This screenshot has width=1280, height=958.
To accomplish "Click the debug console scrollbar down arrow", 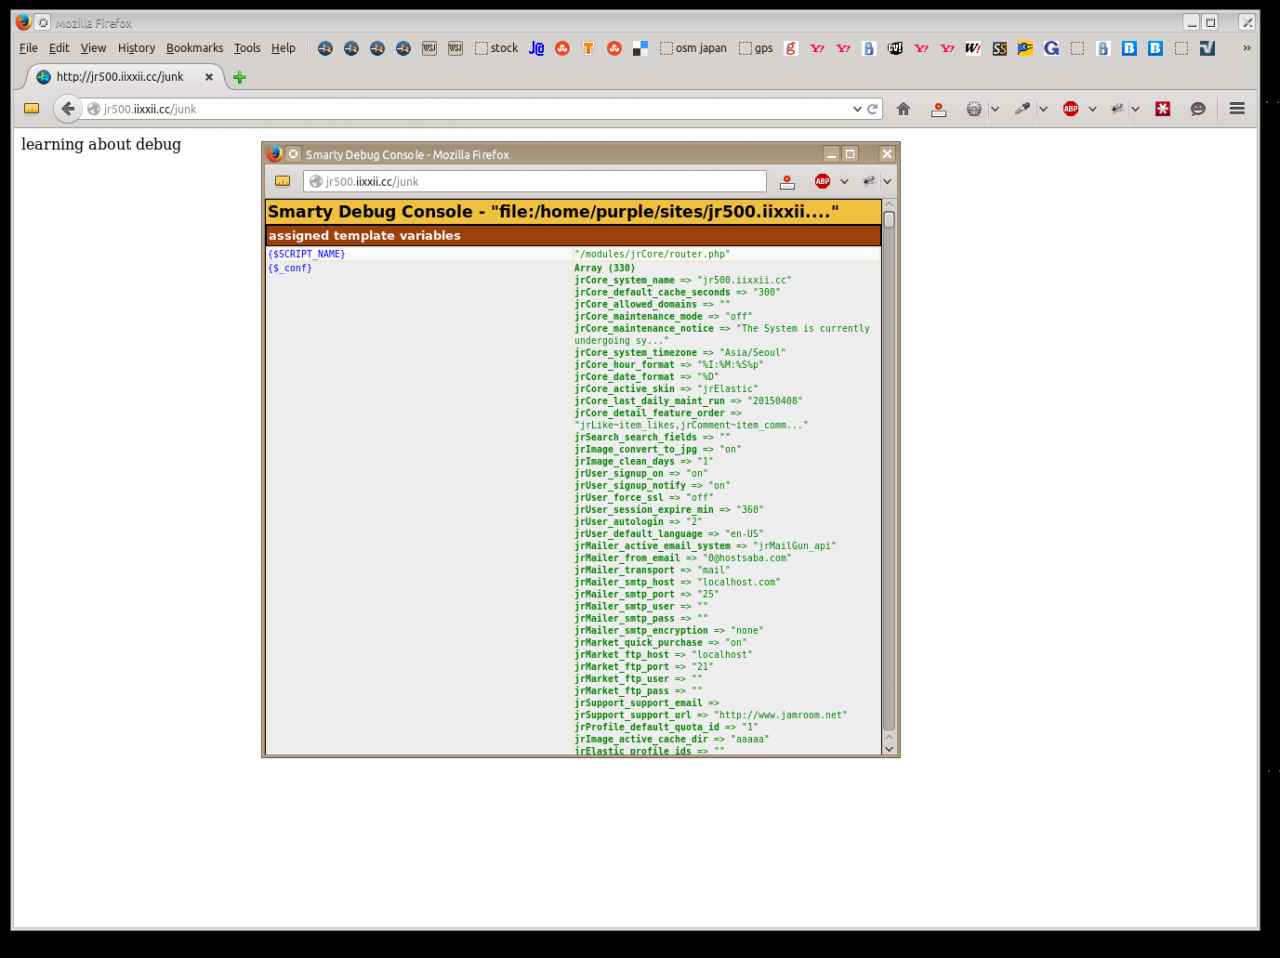I will (888, 748).
